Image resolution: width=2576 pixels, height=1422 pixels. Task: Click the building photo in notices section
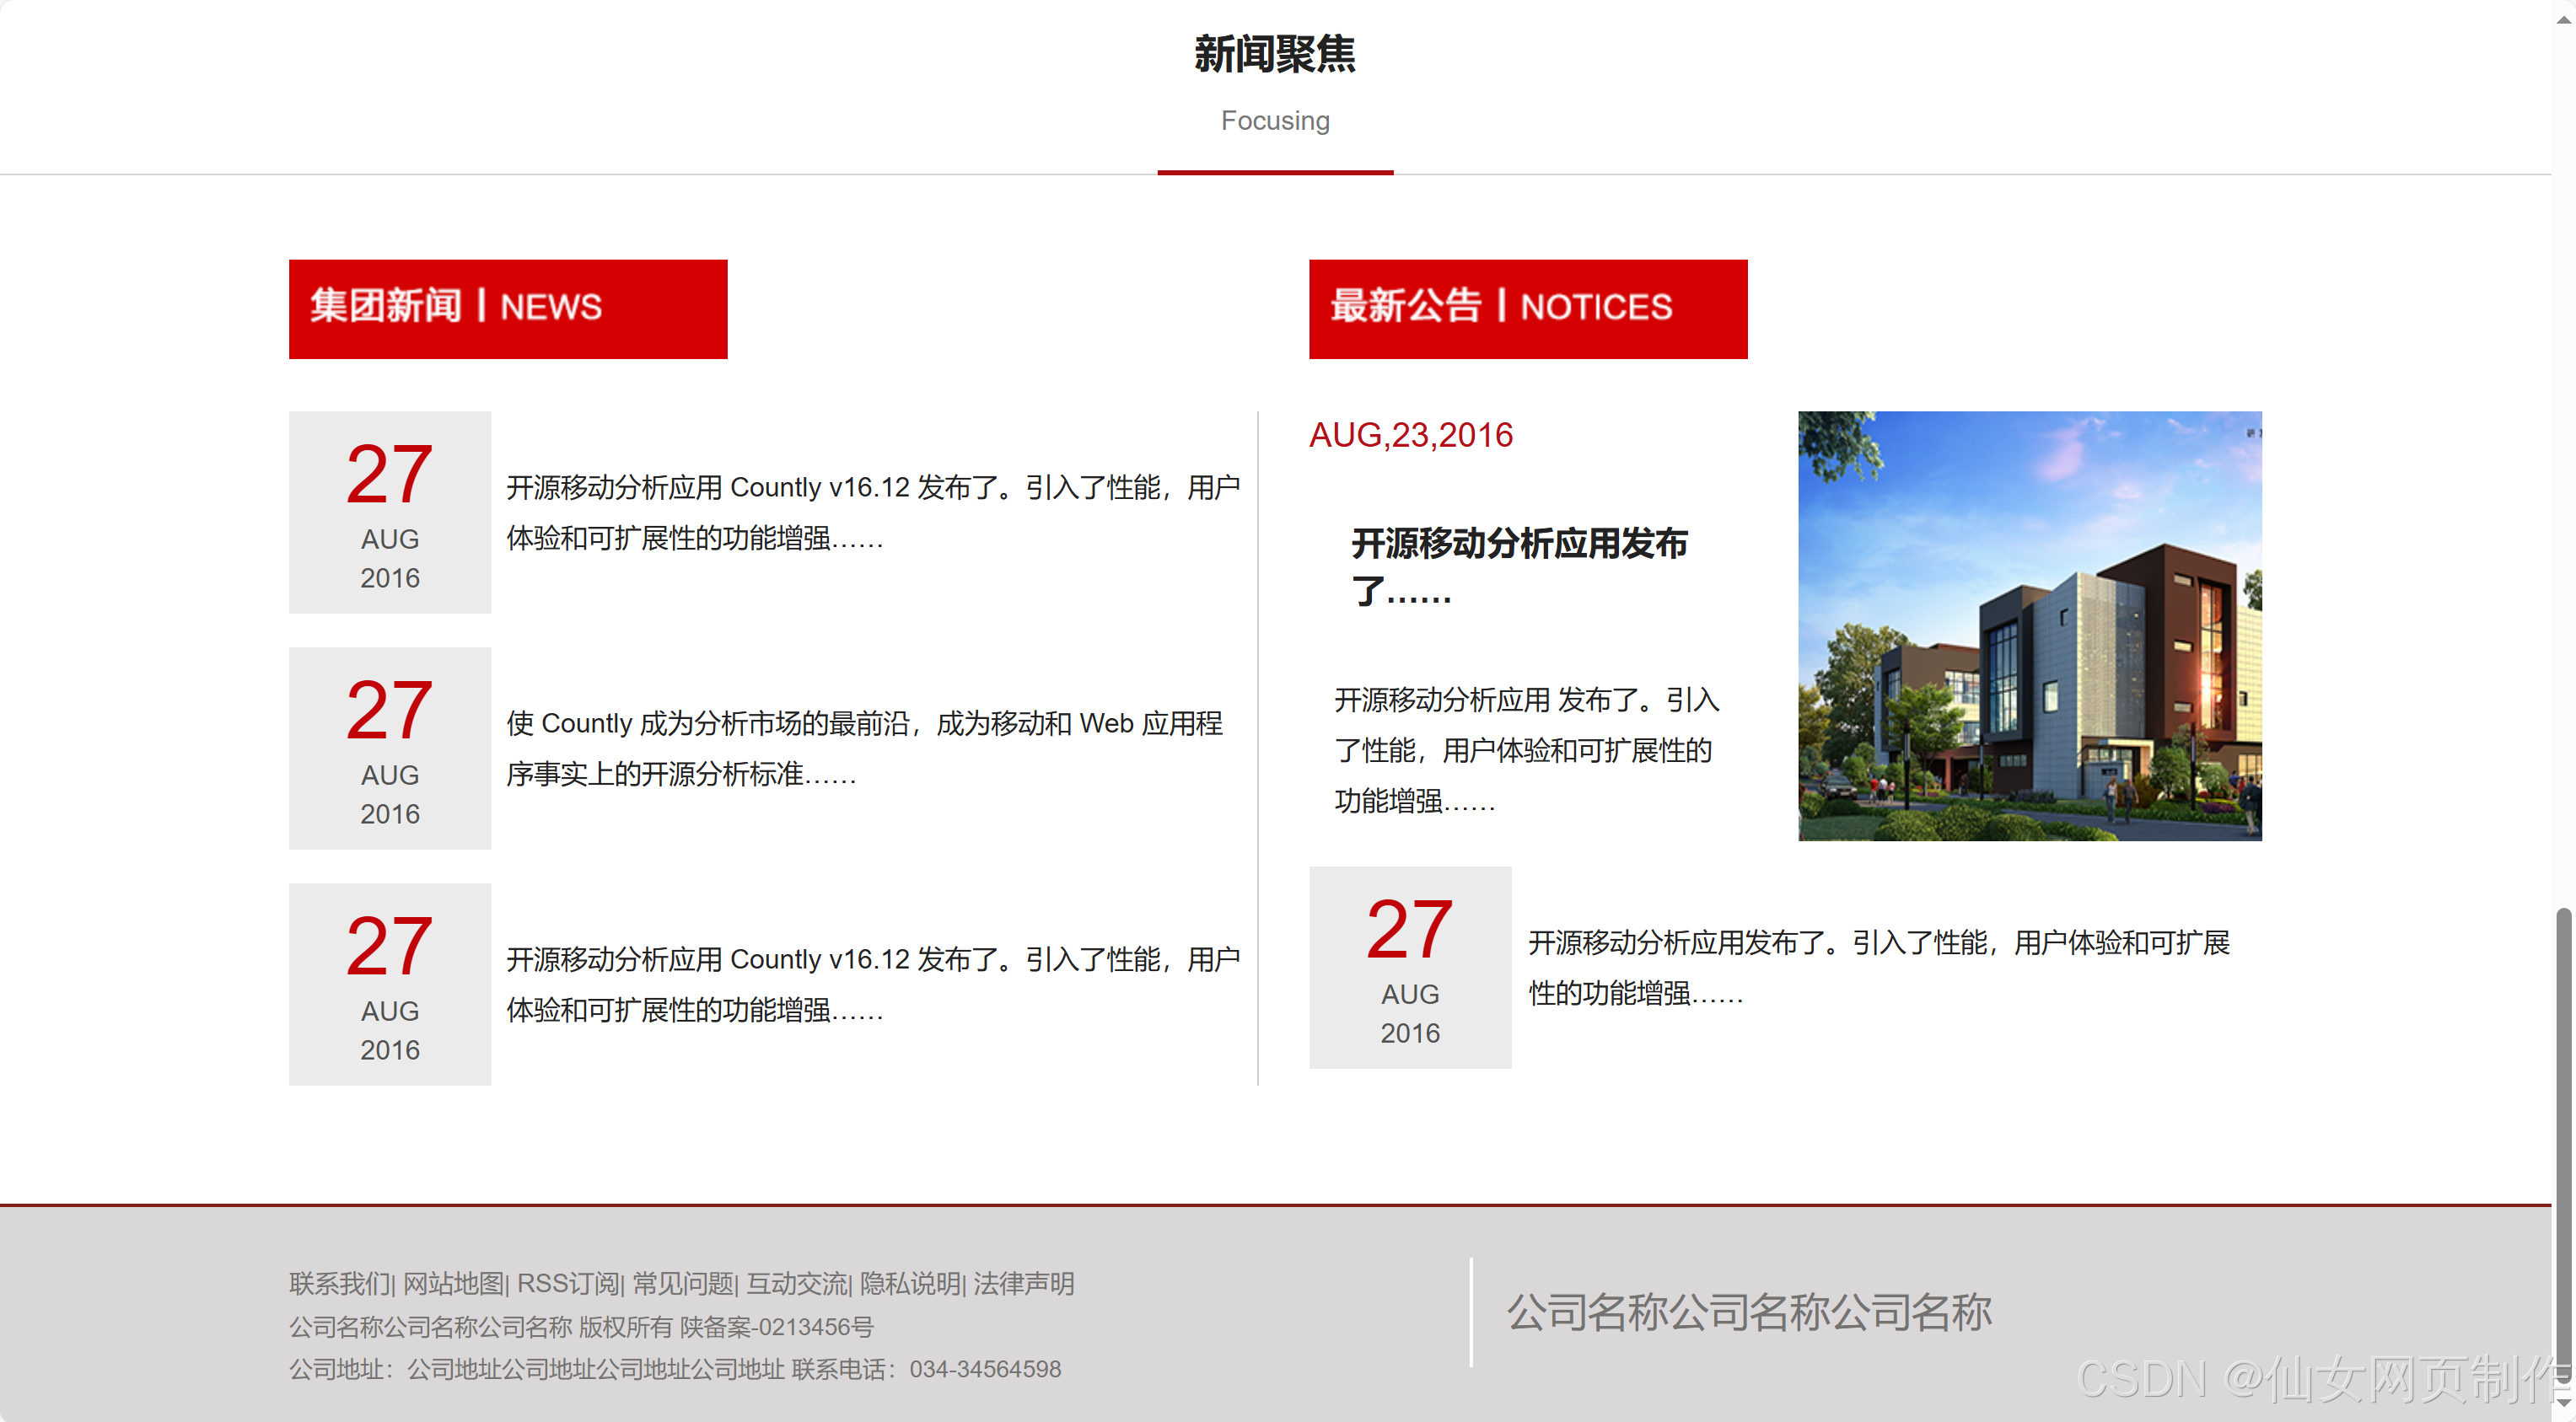pyautogui.click(x=2028, y=625)
